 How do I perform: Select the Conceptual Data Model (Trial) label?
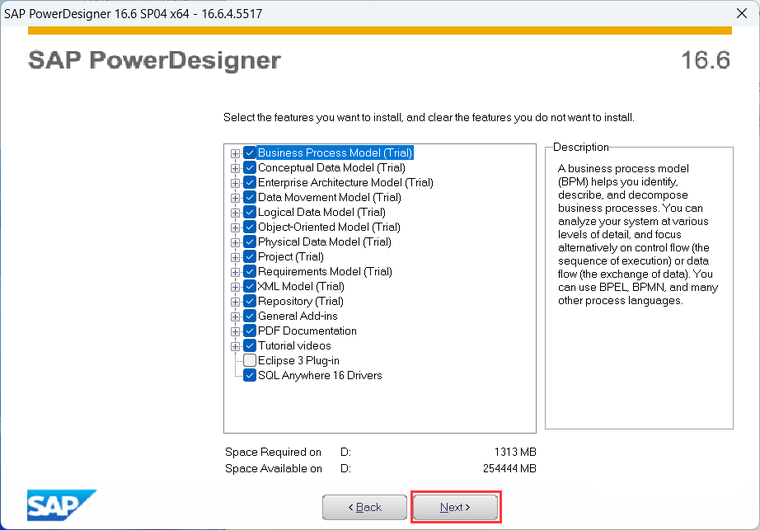pos(332,168)
